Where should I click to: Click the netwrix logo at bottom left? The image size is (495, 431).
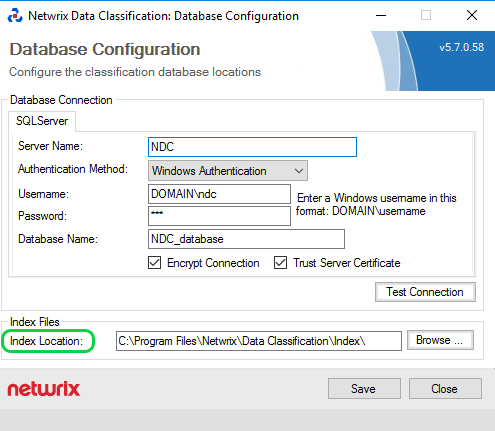(44, 388)
